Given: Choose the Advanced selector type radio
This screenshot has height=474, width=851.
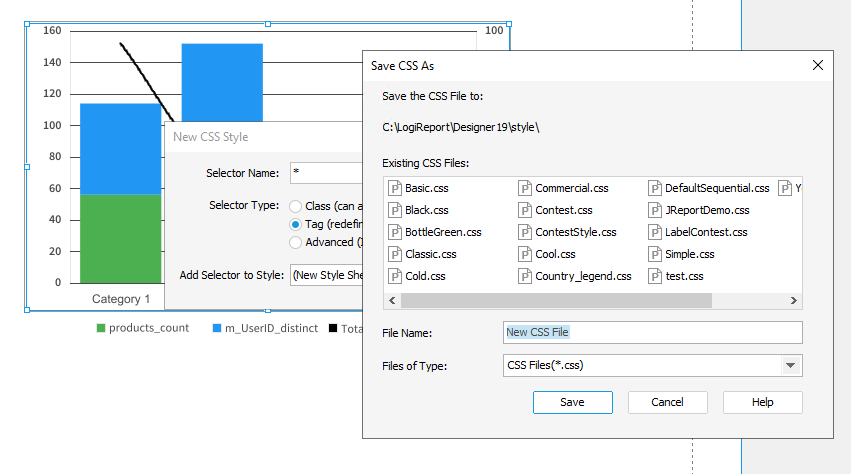Looking at the screenshot, I should click(x=295, y=243).
